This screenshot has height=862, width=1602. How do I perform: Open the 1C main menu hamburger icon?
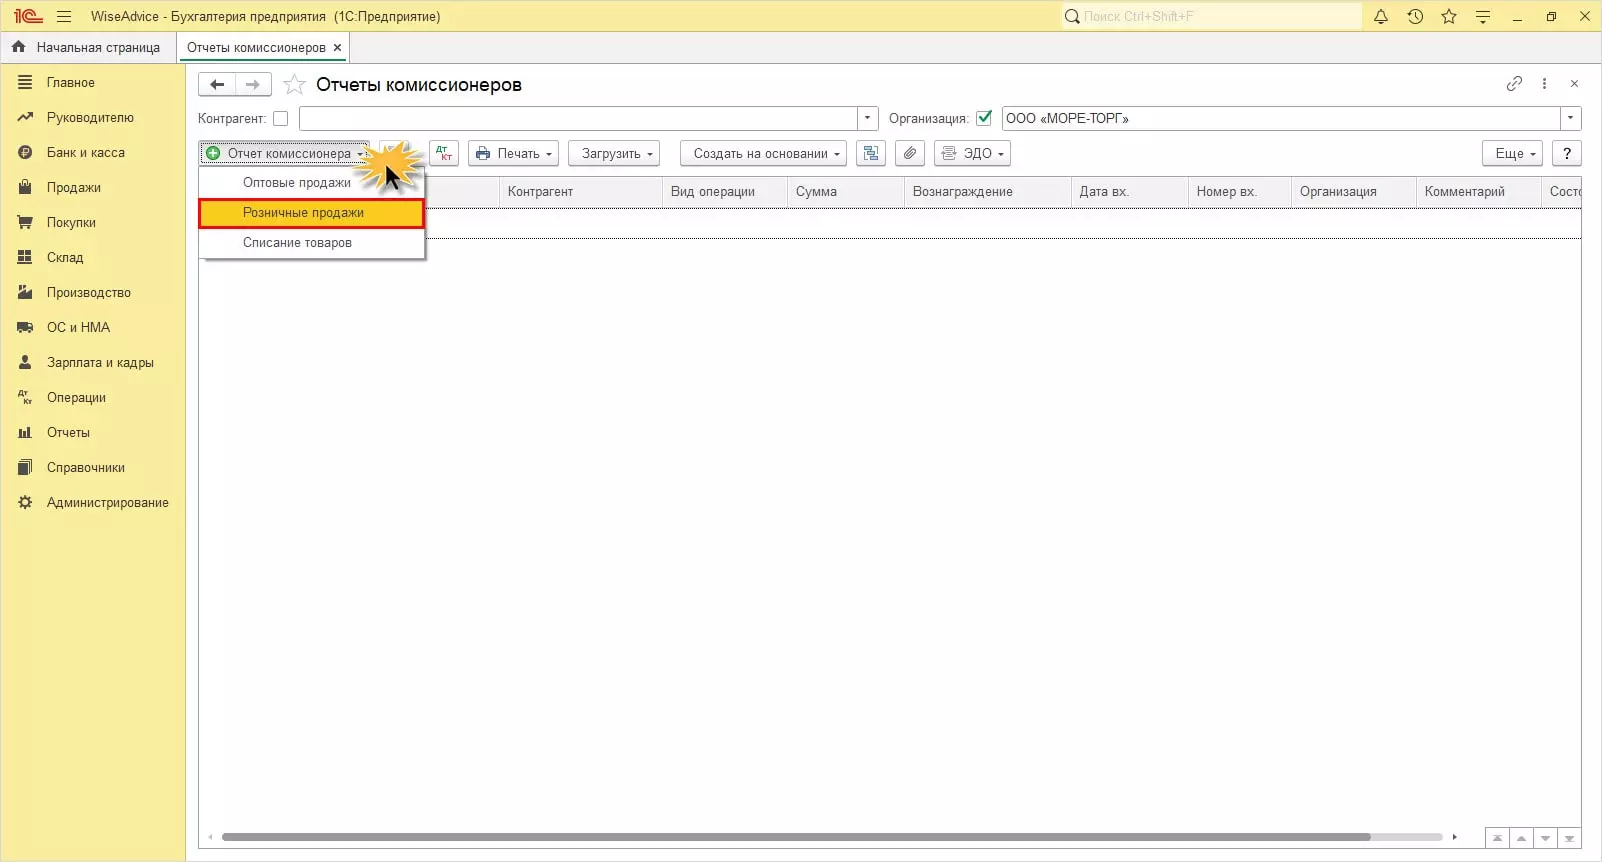[x=64, y=16]
